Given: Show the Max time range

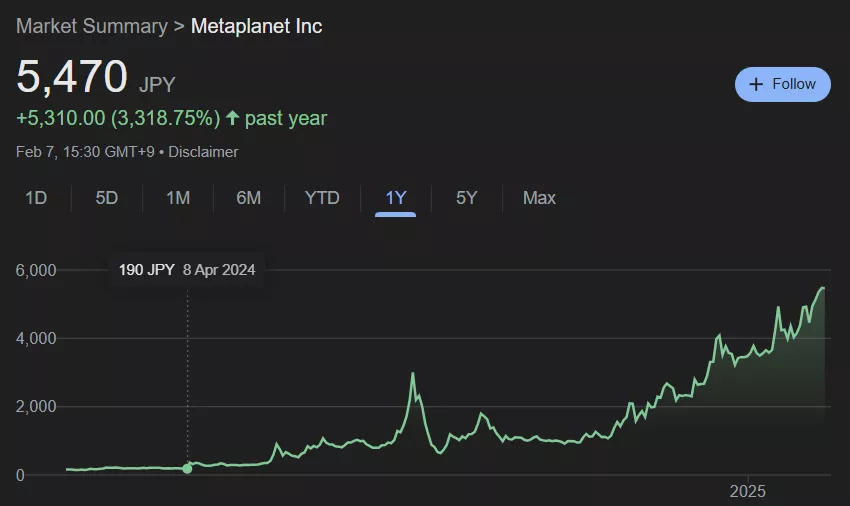Looking at the screenshot, I should [539, 198].
